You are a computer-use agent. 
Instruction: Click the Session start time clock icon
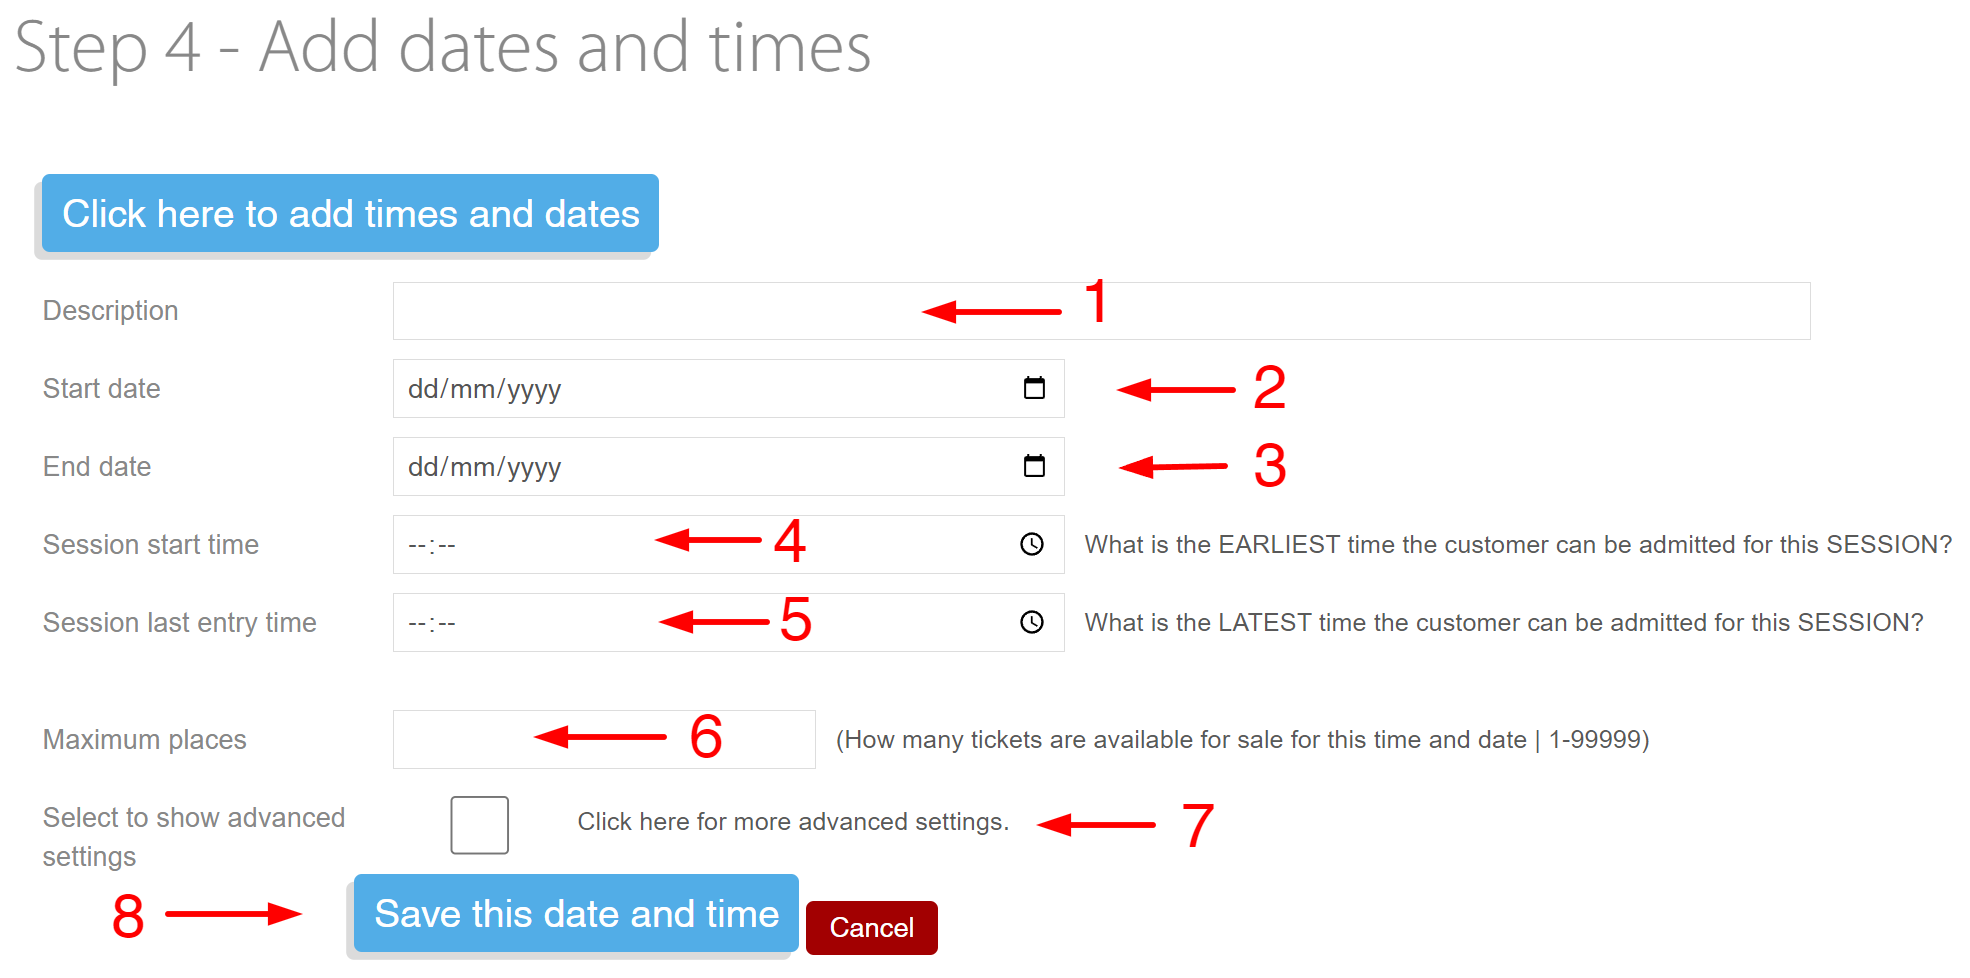(x=1032, y=544)
